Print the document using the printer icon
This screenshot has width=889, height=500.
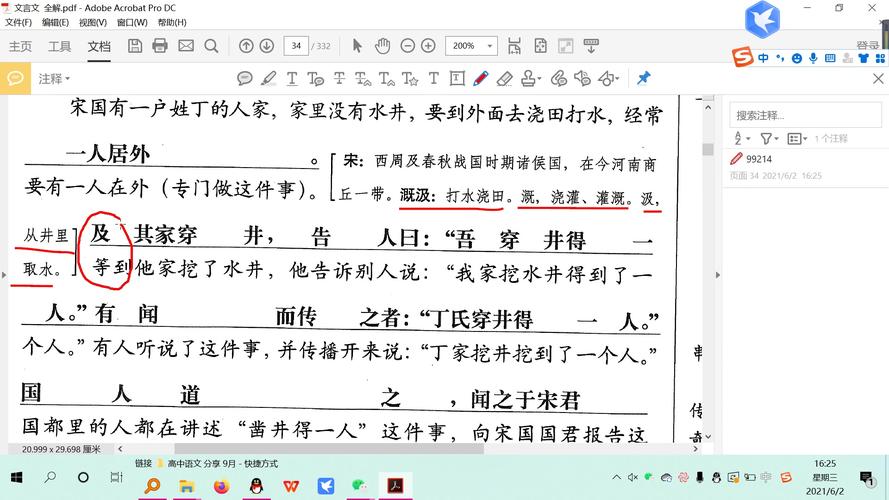click(x=160, y=46)
